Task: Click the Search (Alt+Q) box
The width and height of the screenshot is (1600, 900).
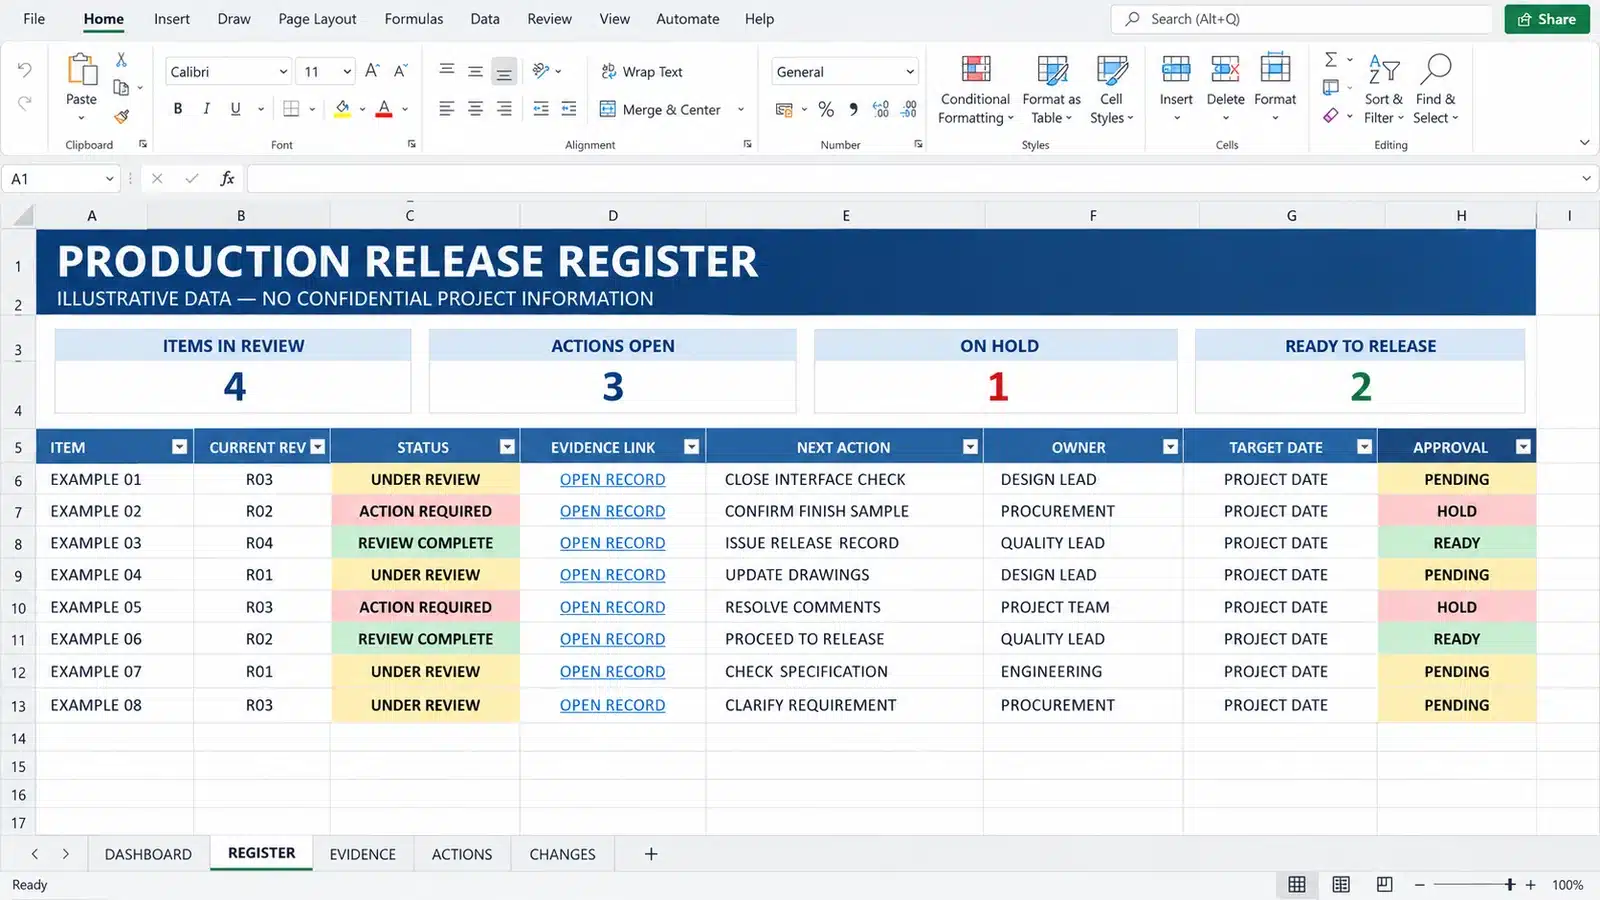Action: point(1301,19)
